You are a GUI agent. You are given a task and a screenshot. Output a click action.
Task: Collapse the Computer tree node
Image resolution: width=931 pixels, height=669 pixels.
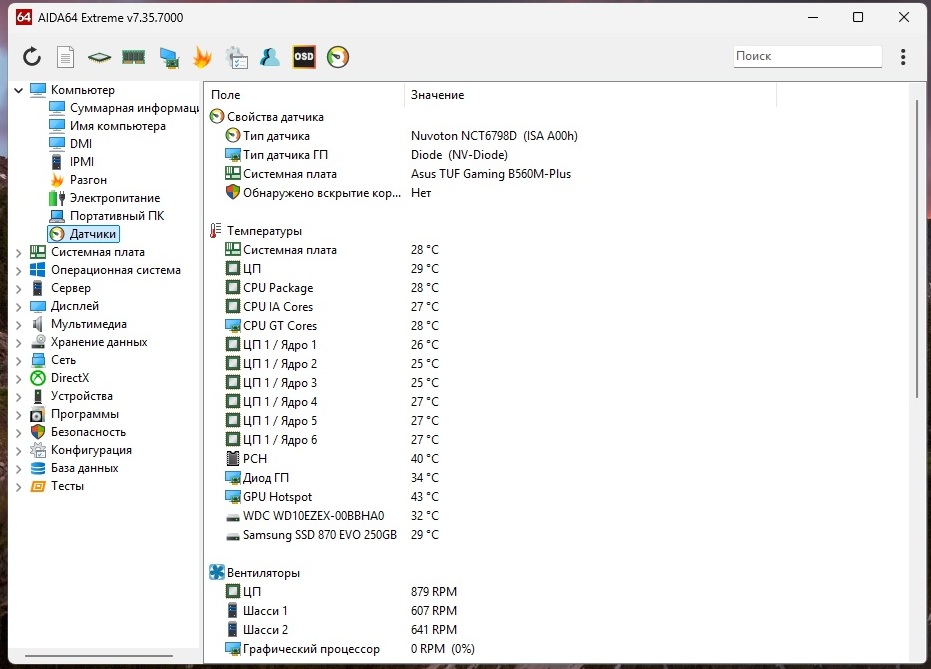(x=18, y=90)
